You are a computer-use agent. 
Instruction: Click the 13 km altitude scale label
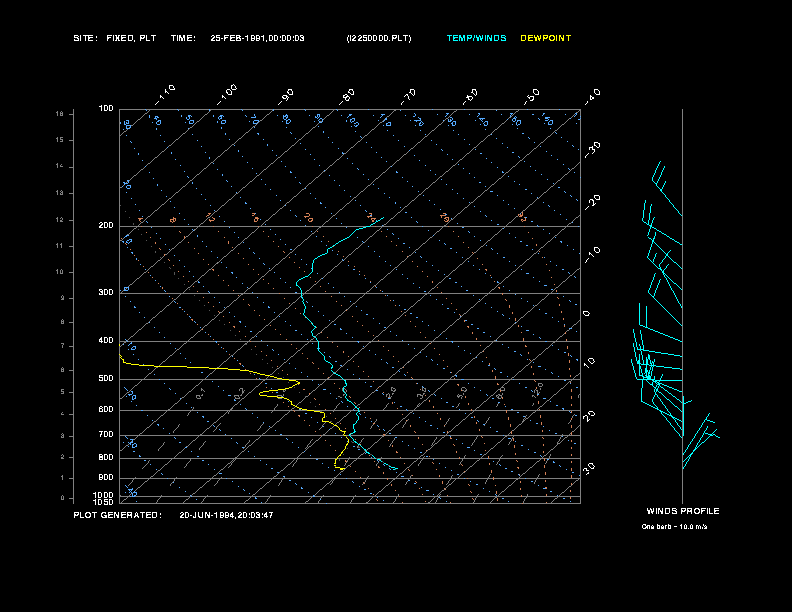coord(60,193)
